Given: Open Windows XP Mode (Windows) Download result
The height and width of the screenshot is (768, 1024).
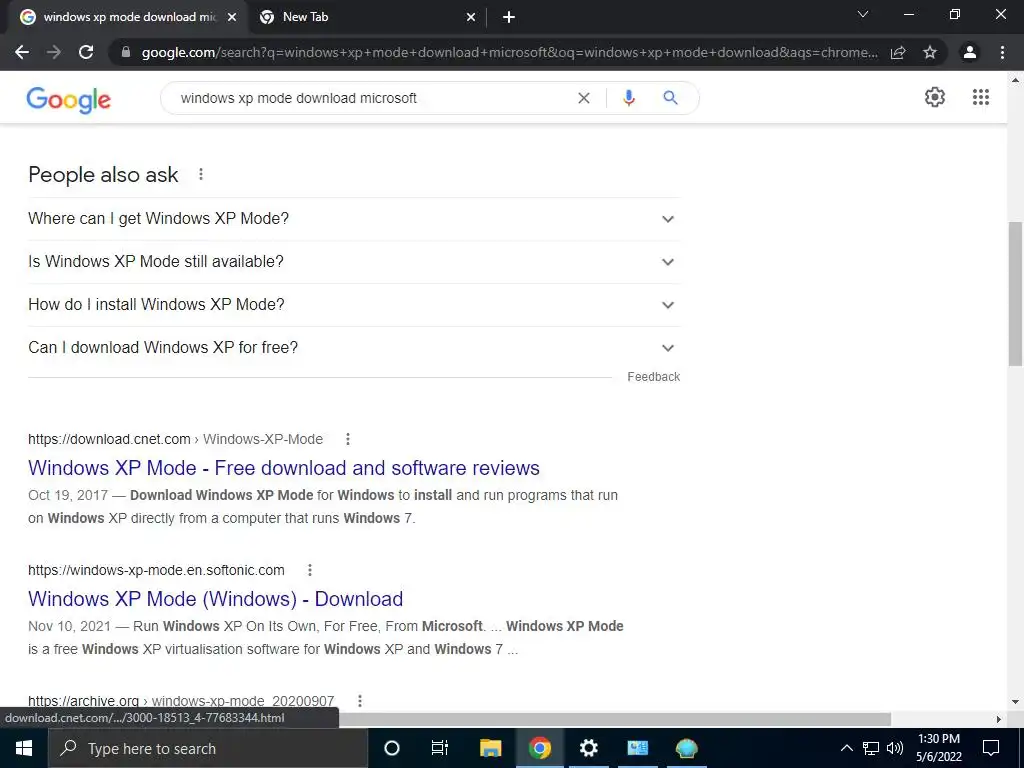Looking at the screenshot, I should pyautogui.click(x=216, y=599).
